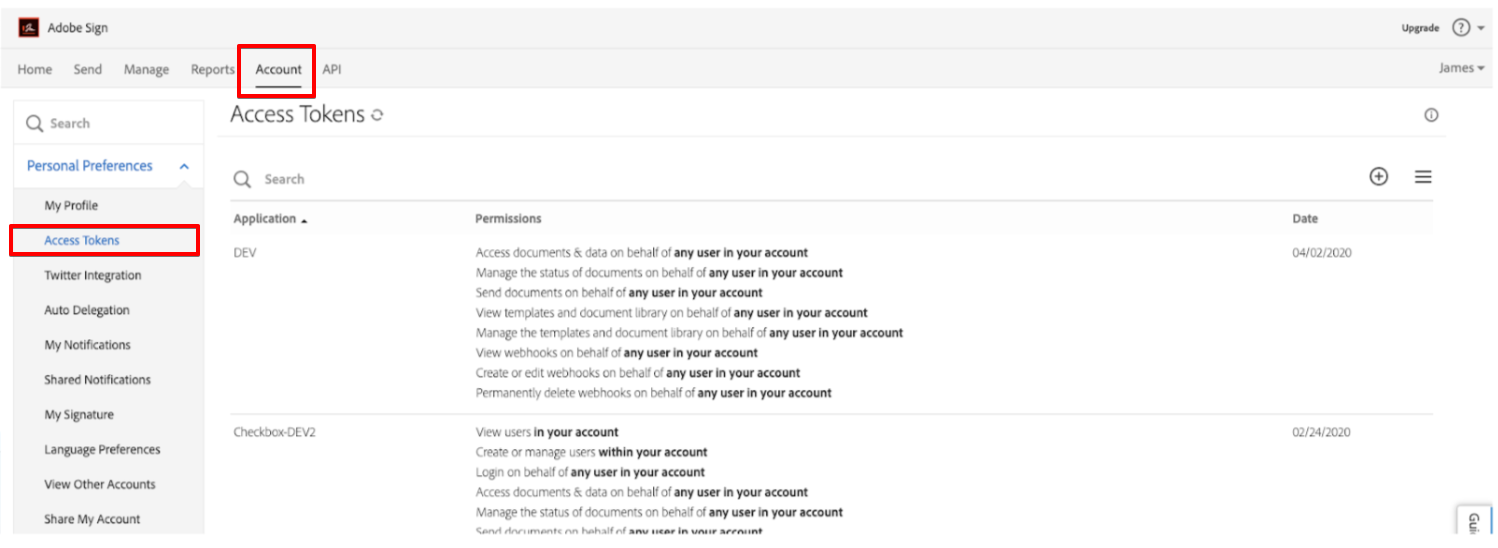
Task: Sort by the Application column header
Action: coord(270,218)
